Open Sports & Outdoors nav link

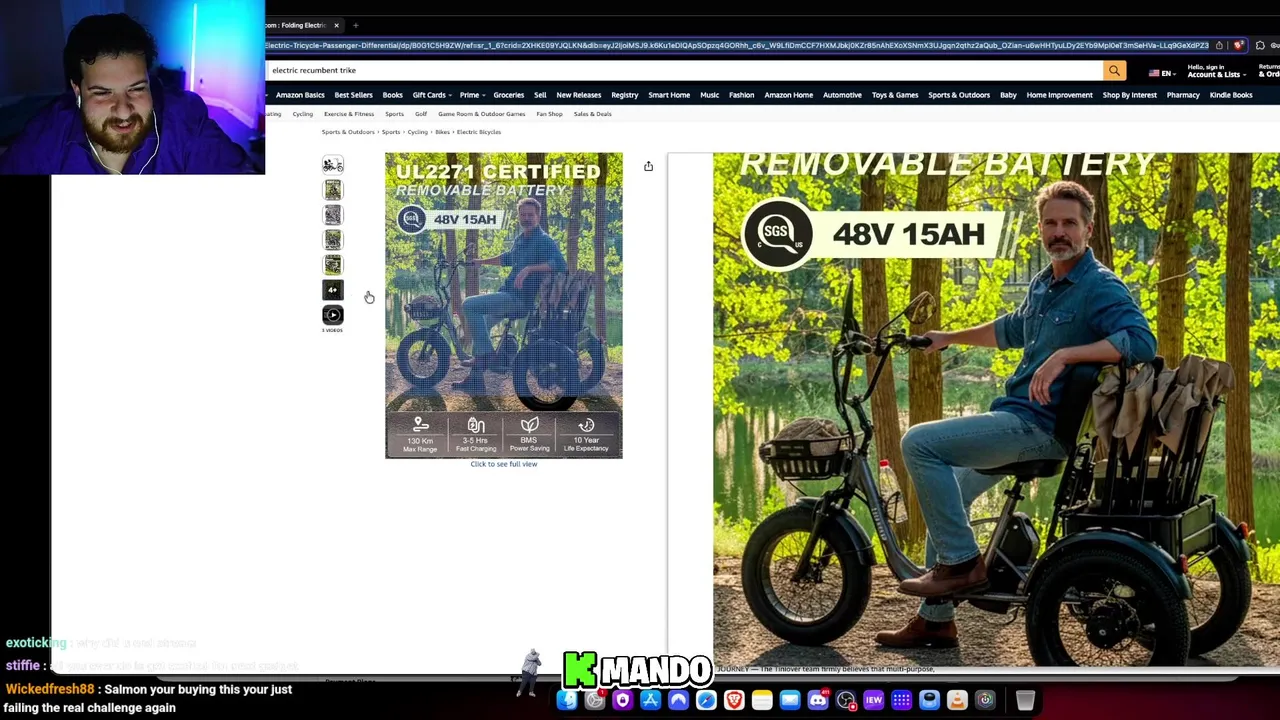tap(958, 95)
